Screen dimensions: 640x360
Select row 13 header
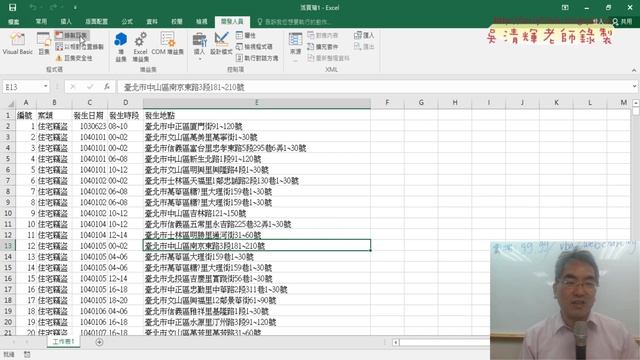pos(8,246)
